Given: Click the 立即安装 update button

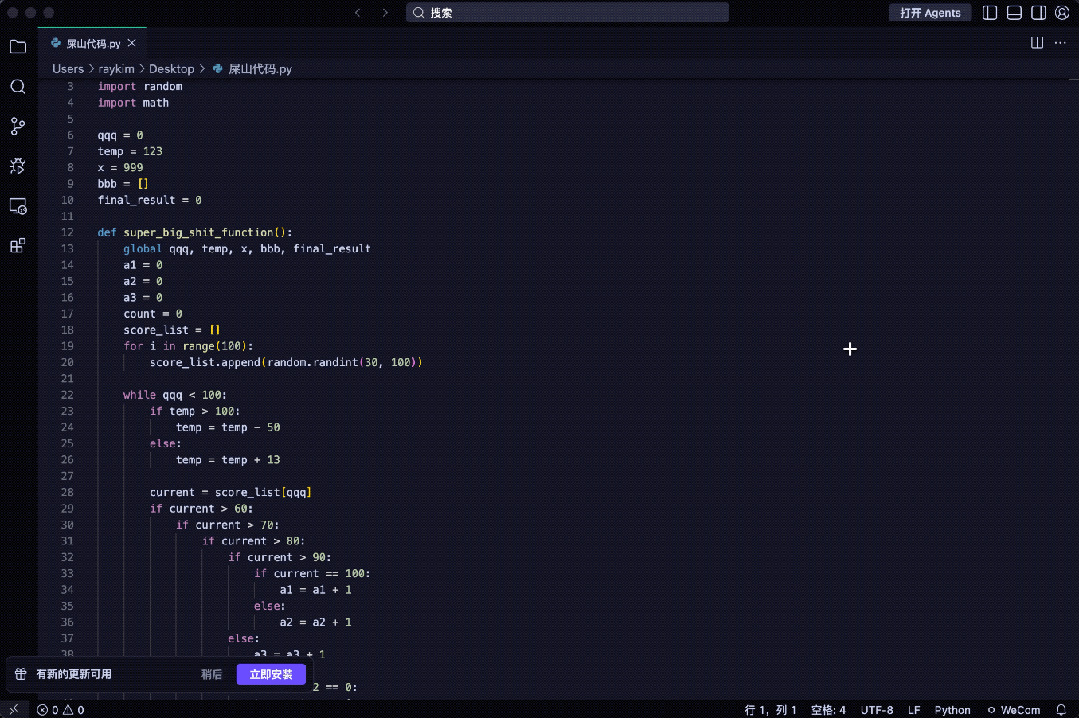Looking at the screenshot, I should click(x=271, y=674).
